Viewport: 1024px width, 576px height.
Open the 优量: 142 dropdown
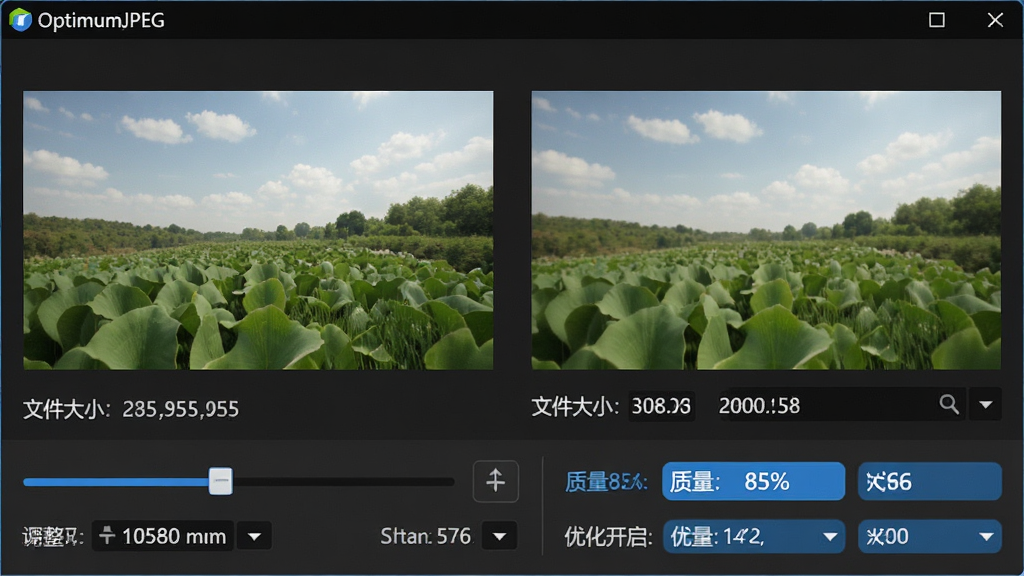click(x=754, y=536)
